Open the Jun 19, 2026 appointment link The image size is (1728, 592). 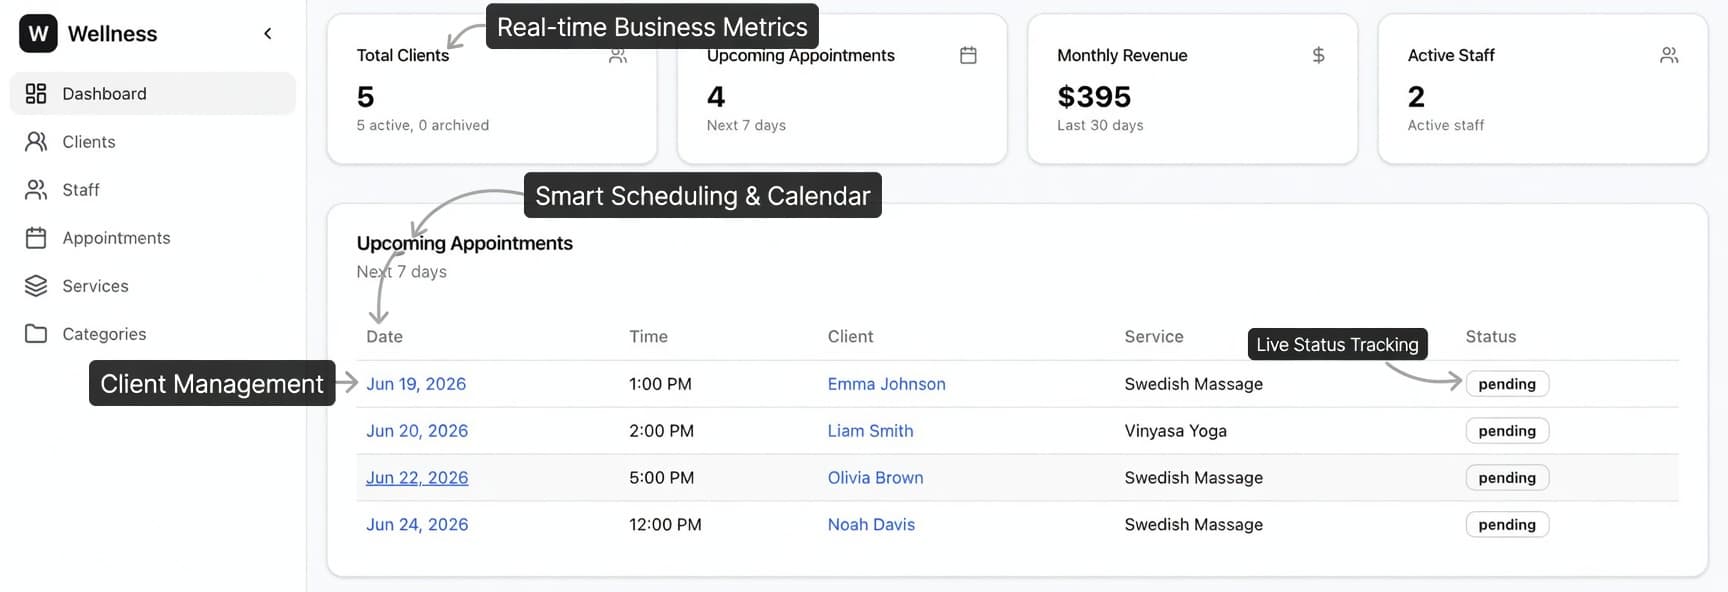[416, 384]
